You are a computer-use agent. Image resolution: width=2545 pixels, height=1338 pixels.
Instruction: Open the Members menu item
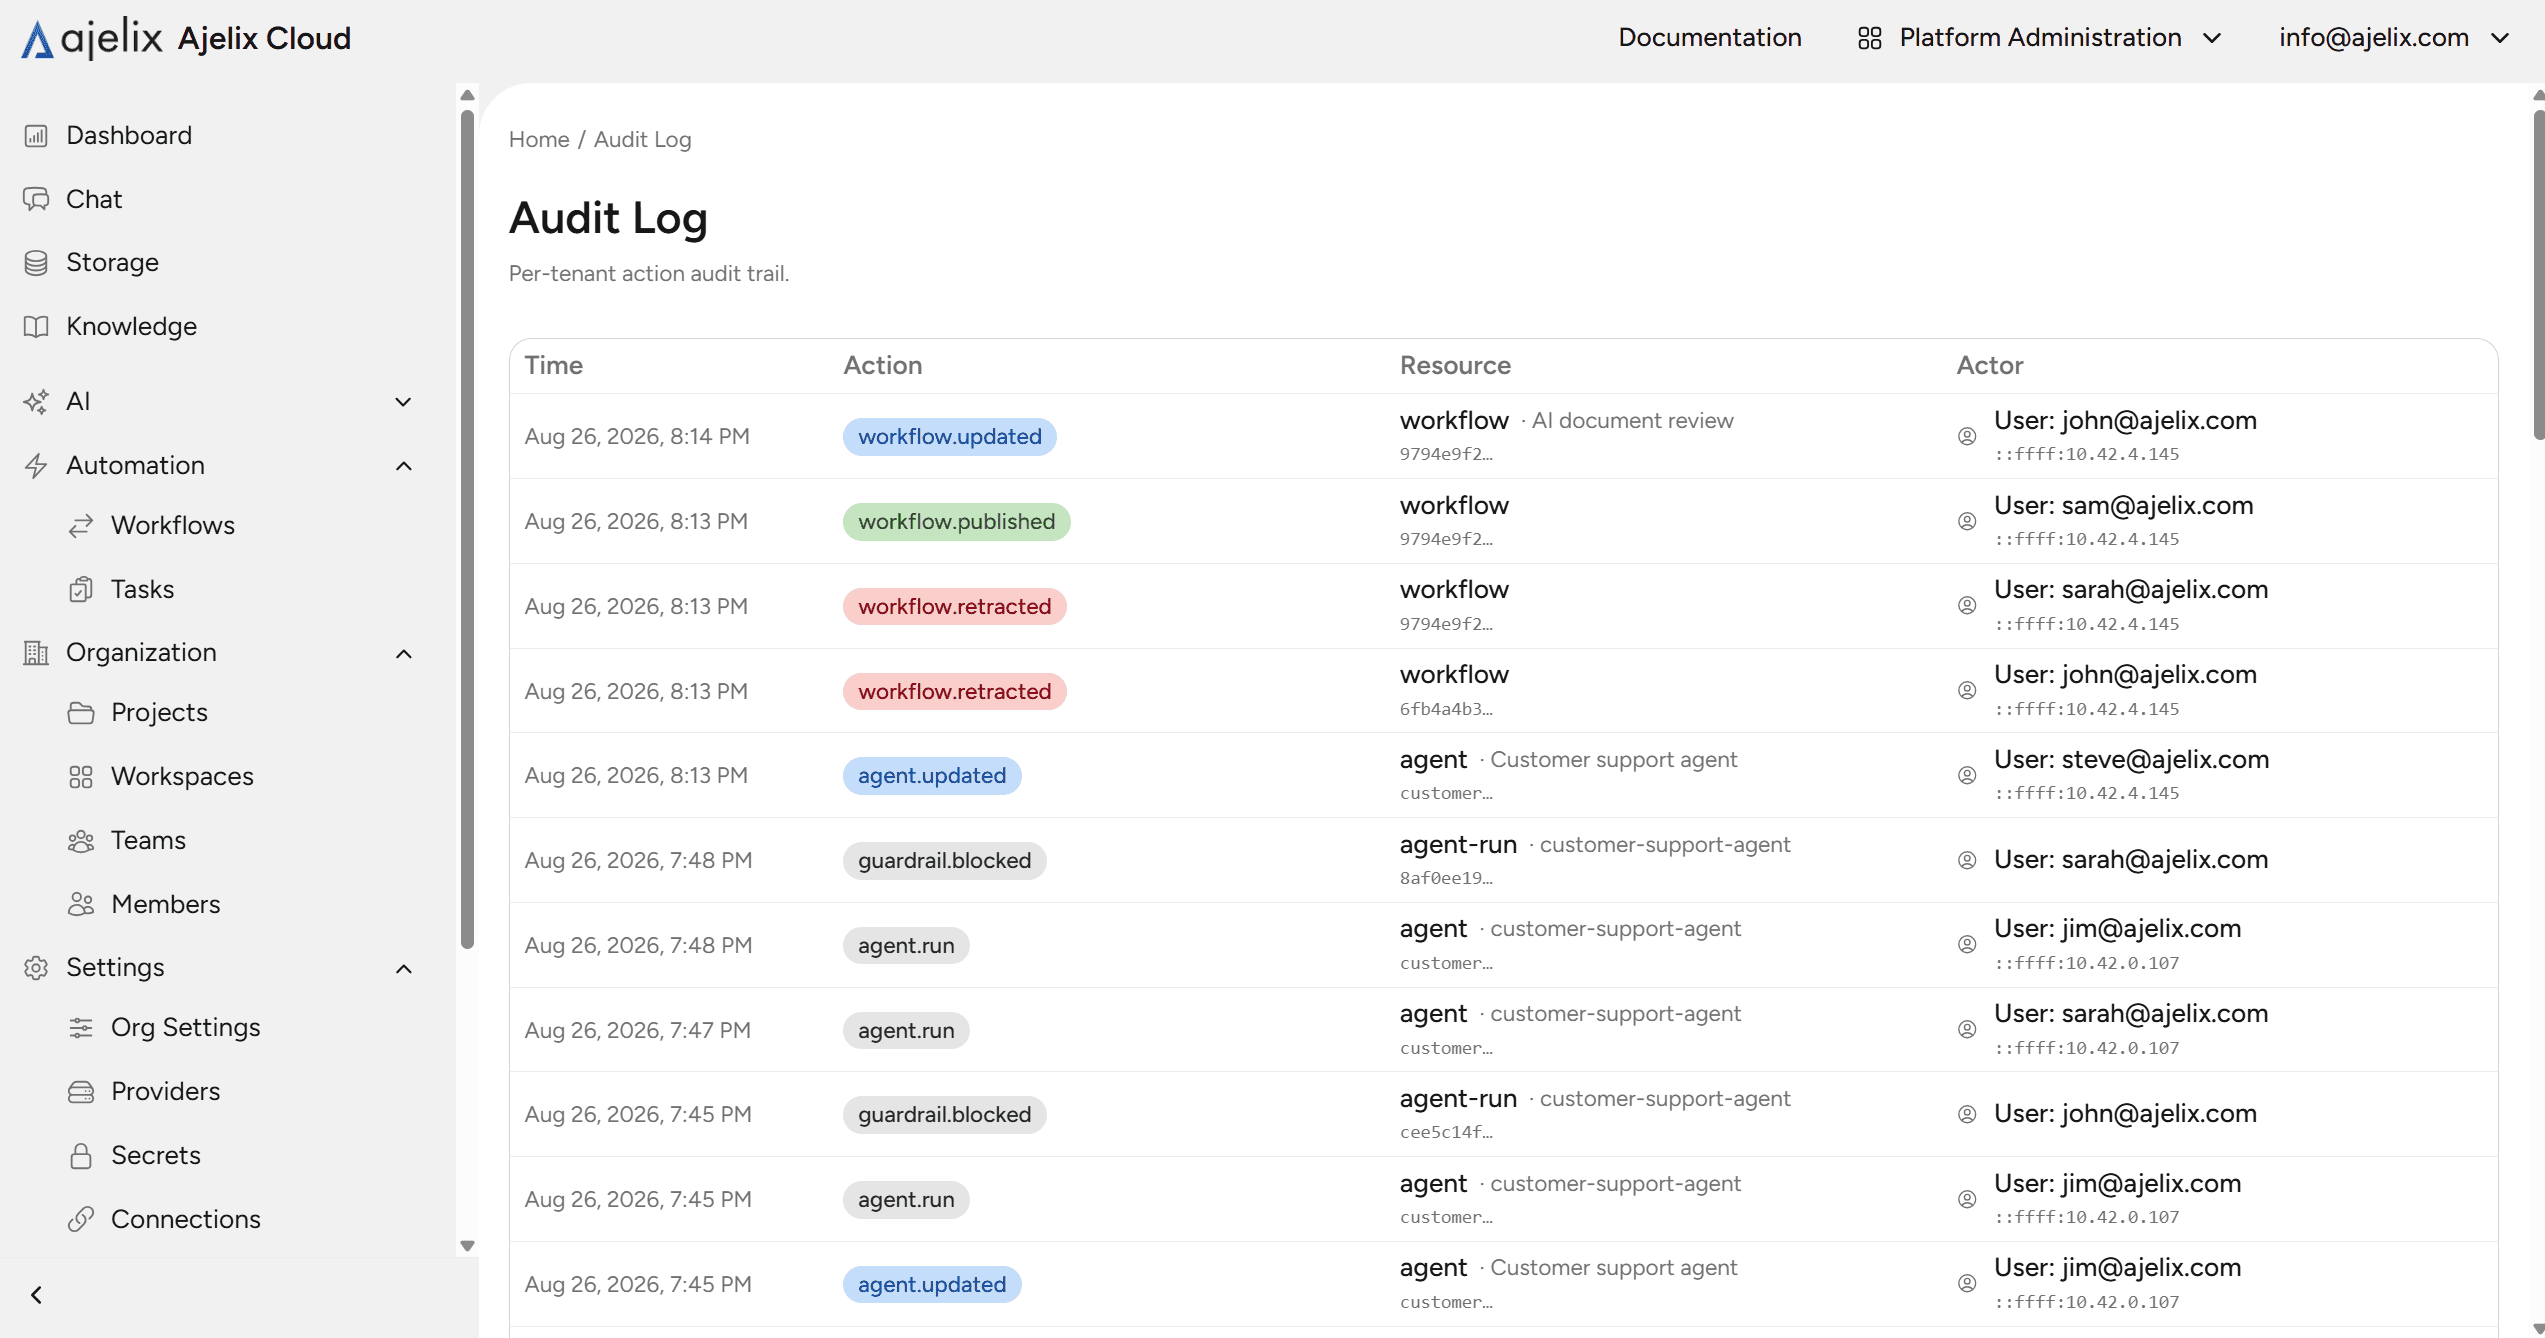pyautogui.click(x=165, y=904)
